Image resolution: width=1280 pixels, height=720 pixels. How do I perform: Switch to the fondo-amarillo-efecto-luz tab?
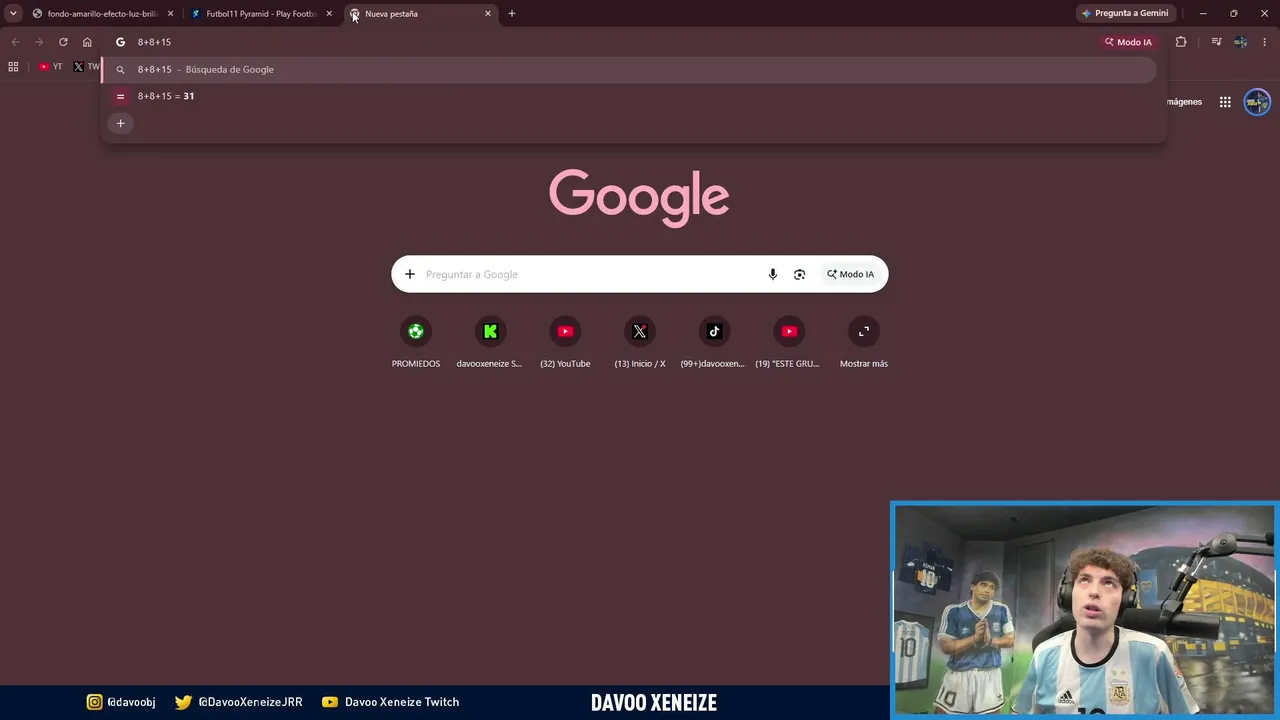click(x=100, y=14)
